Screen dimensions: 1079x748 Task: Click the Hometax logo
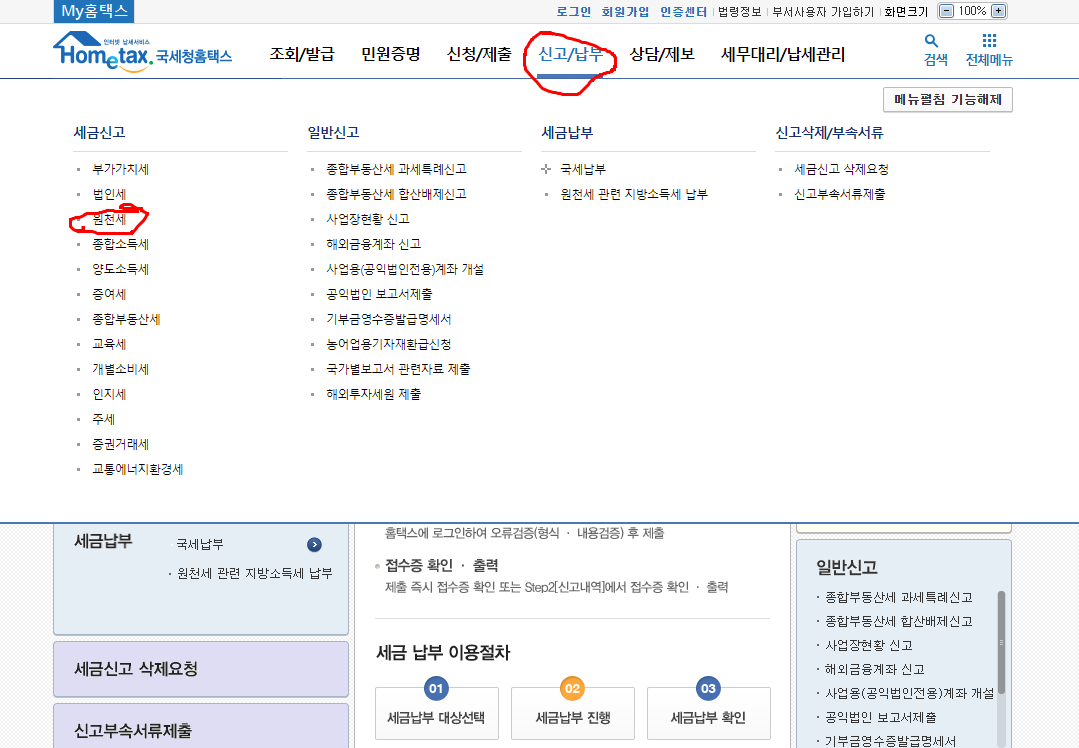point(142,52)
